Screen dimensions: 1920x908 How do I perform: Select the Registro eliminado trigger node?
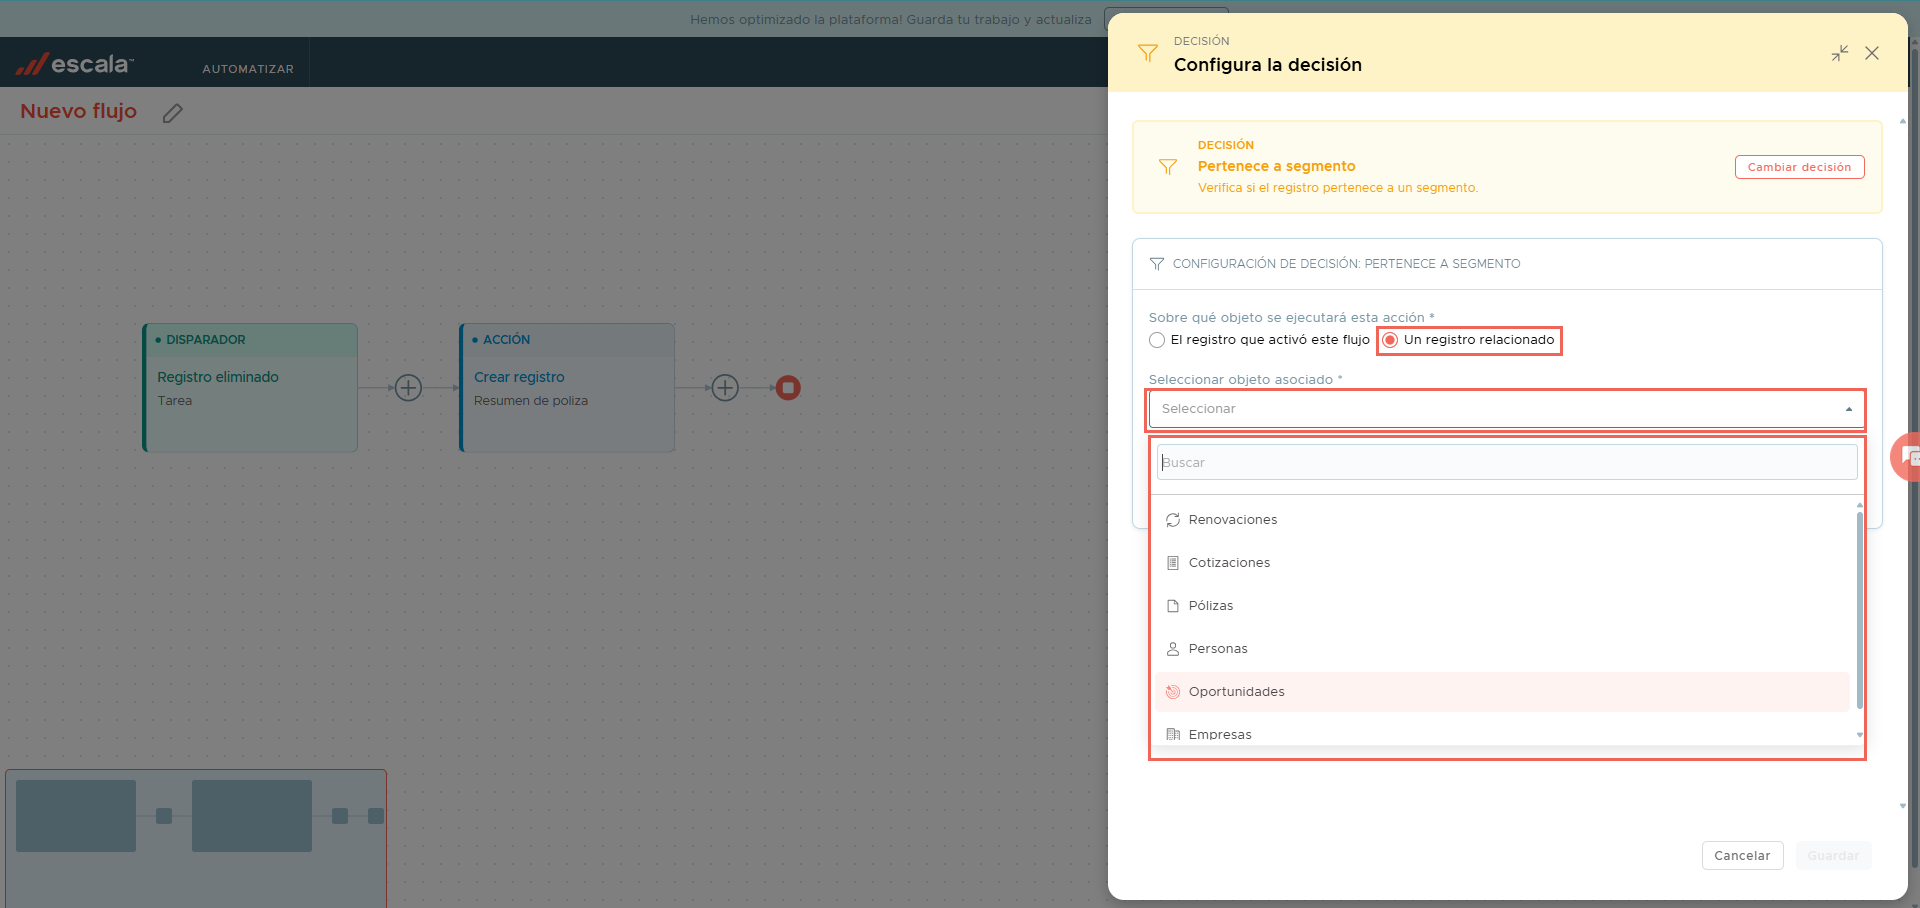[x=250, y=388]
